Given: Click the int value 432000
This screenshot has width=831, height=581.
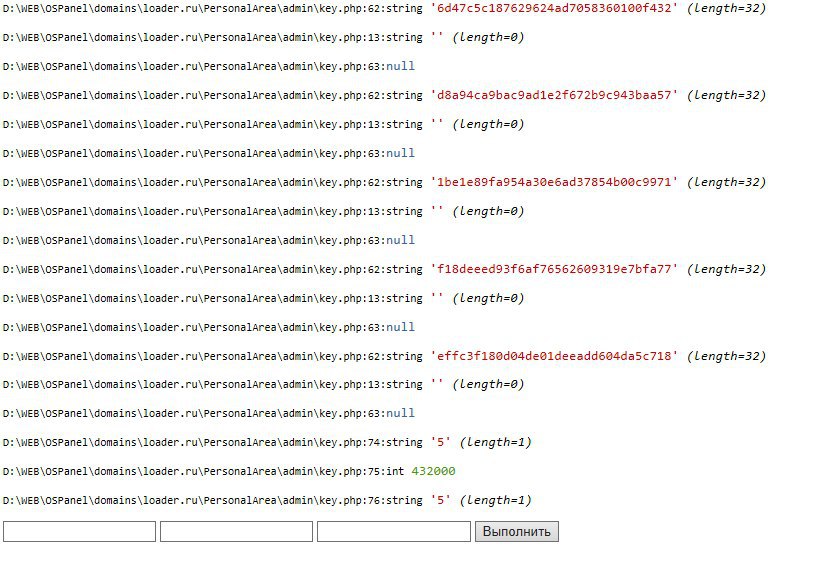Looking at the screenshot, I should pos(434,471).
